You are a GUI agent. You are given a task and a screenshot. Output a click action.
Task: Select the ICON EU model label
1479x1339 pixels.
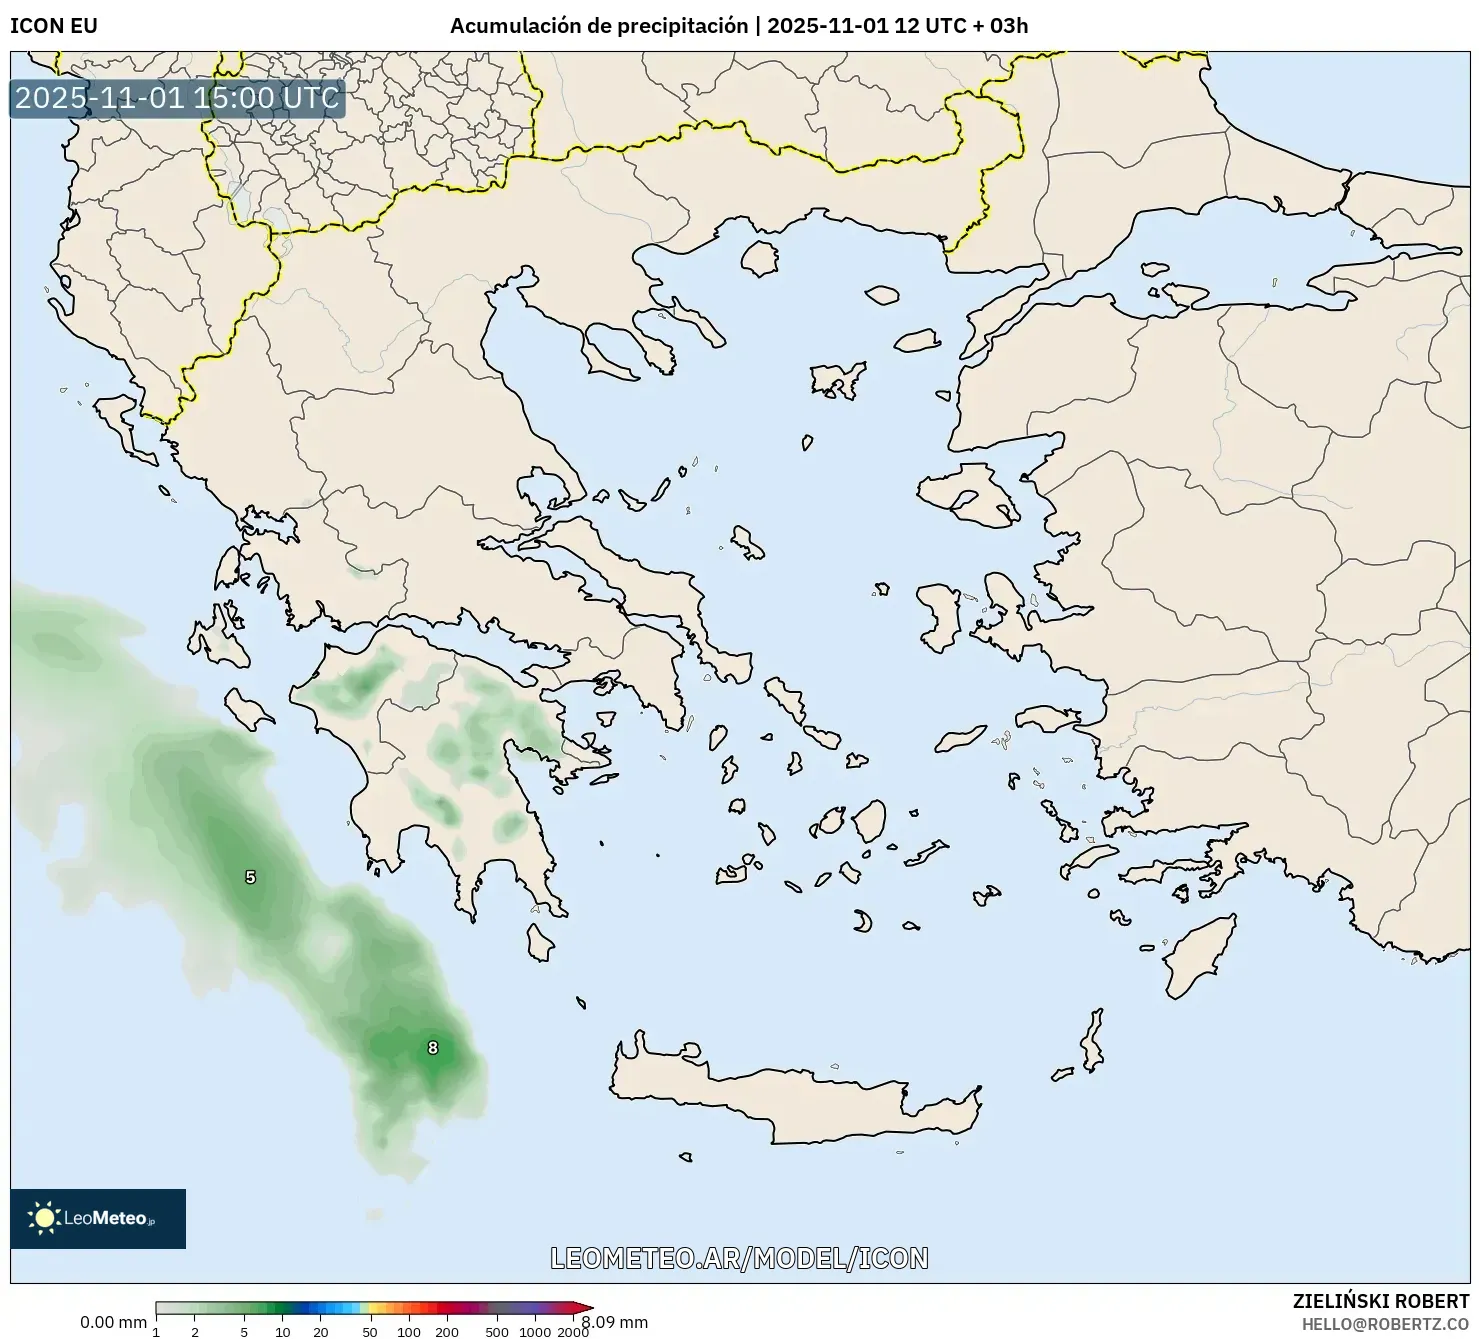(53, 26)
